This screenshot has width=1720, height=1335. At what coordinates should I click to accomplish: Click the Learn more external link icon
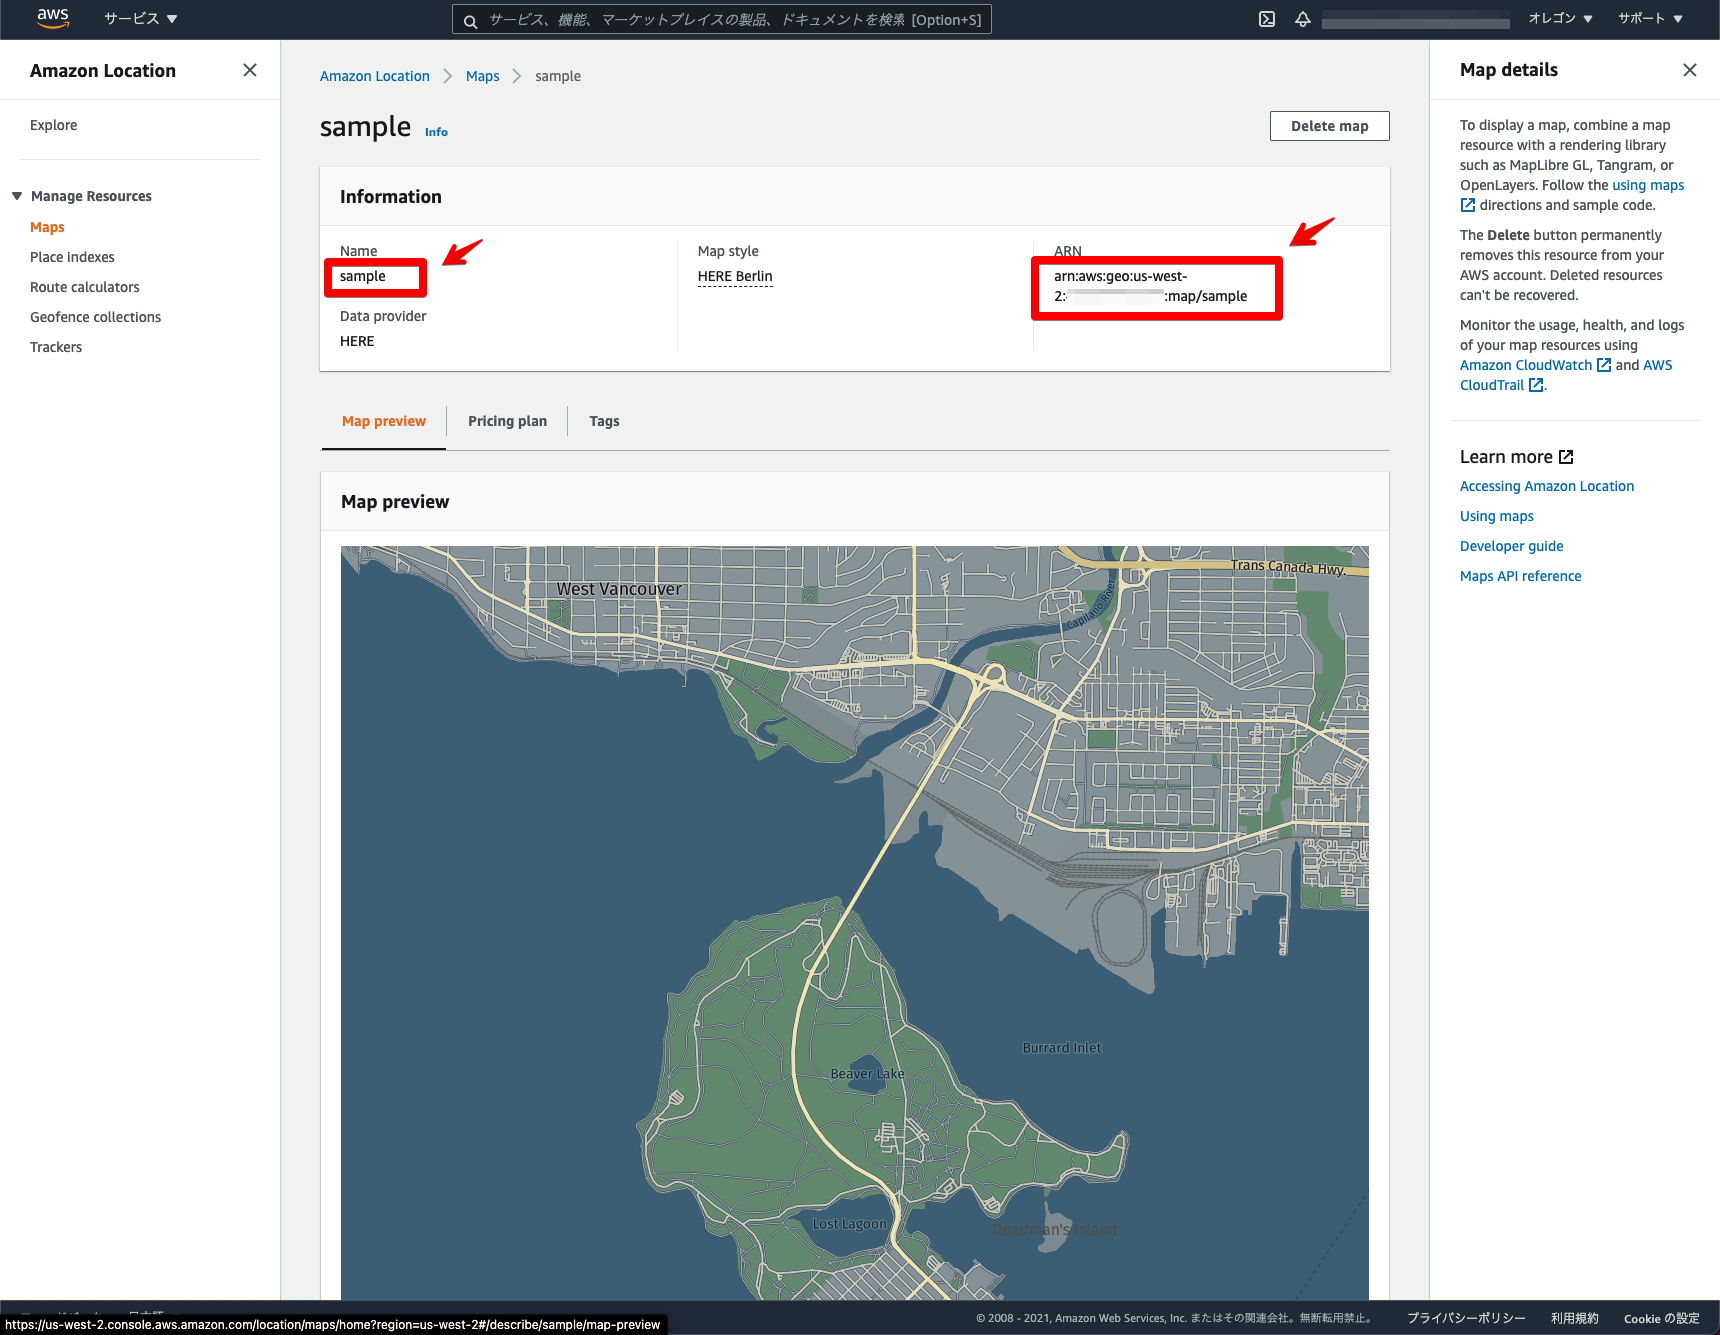[x=1566, y=457]
